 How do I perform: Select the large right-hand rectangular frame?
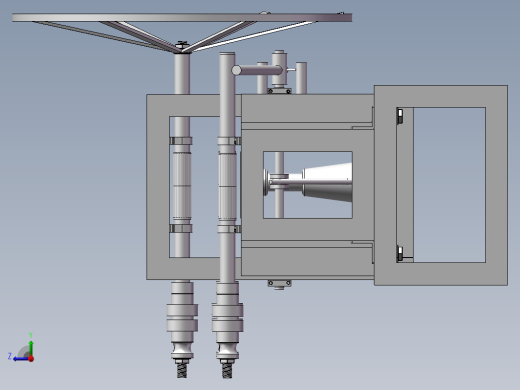441,185
